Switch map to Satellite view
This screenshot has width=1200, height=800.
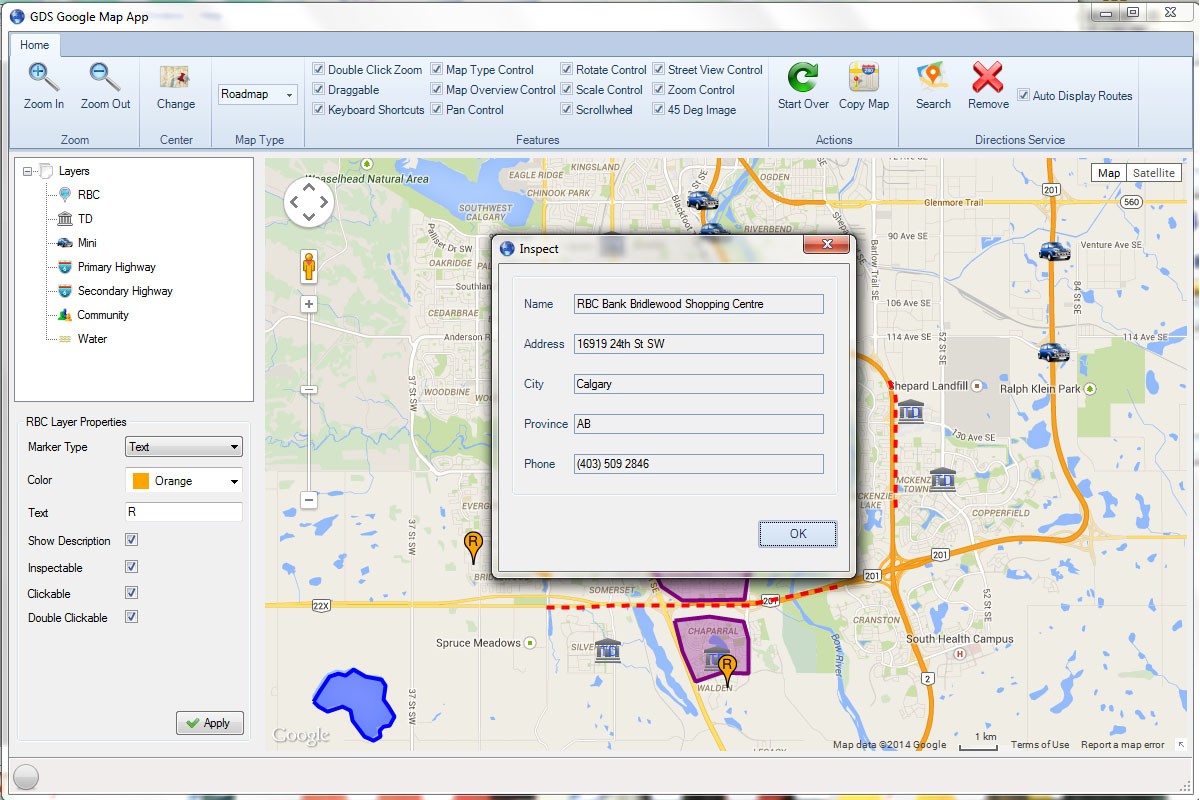click(1154, 173)
